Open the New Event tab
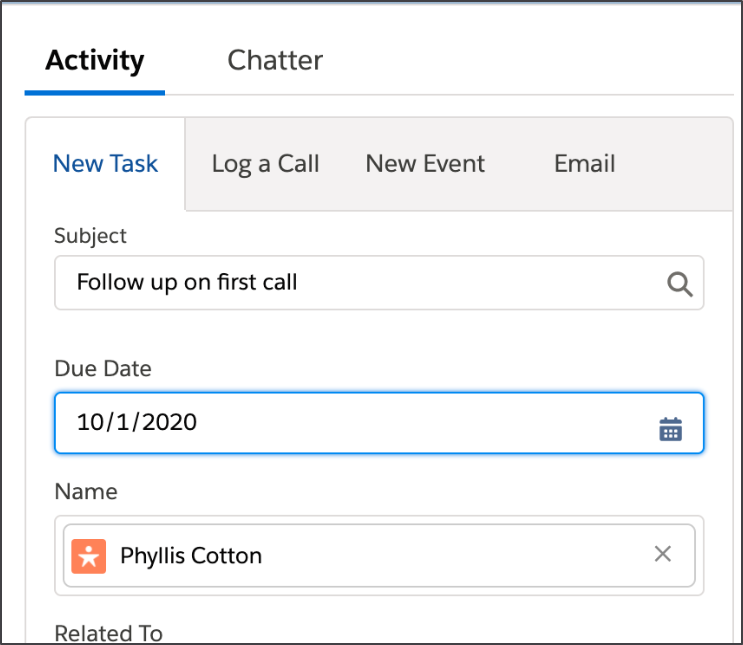The width and height of the screenshot is (743, 645). click(425, 164)
